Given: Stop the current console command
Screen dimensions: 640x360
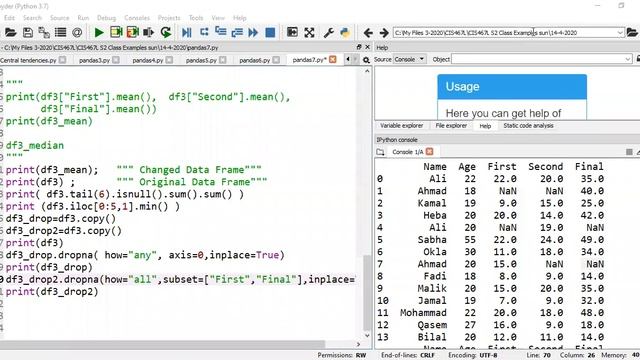Looking at the screenshot, I should click(629, 152).
